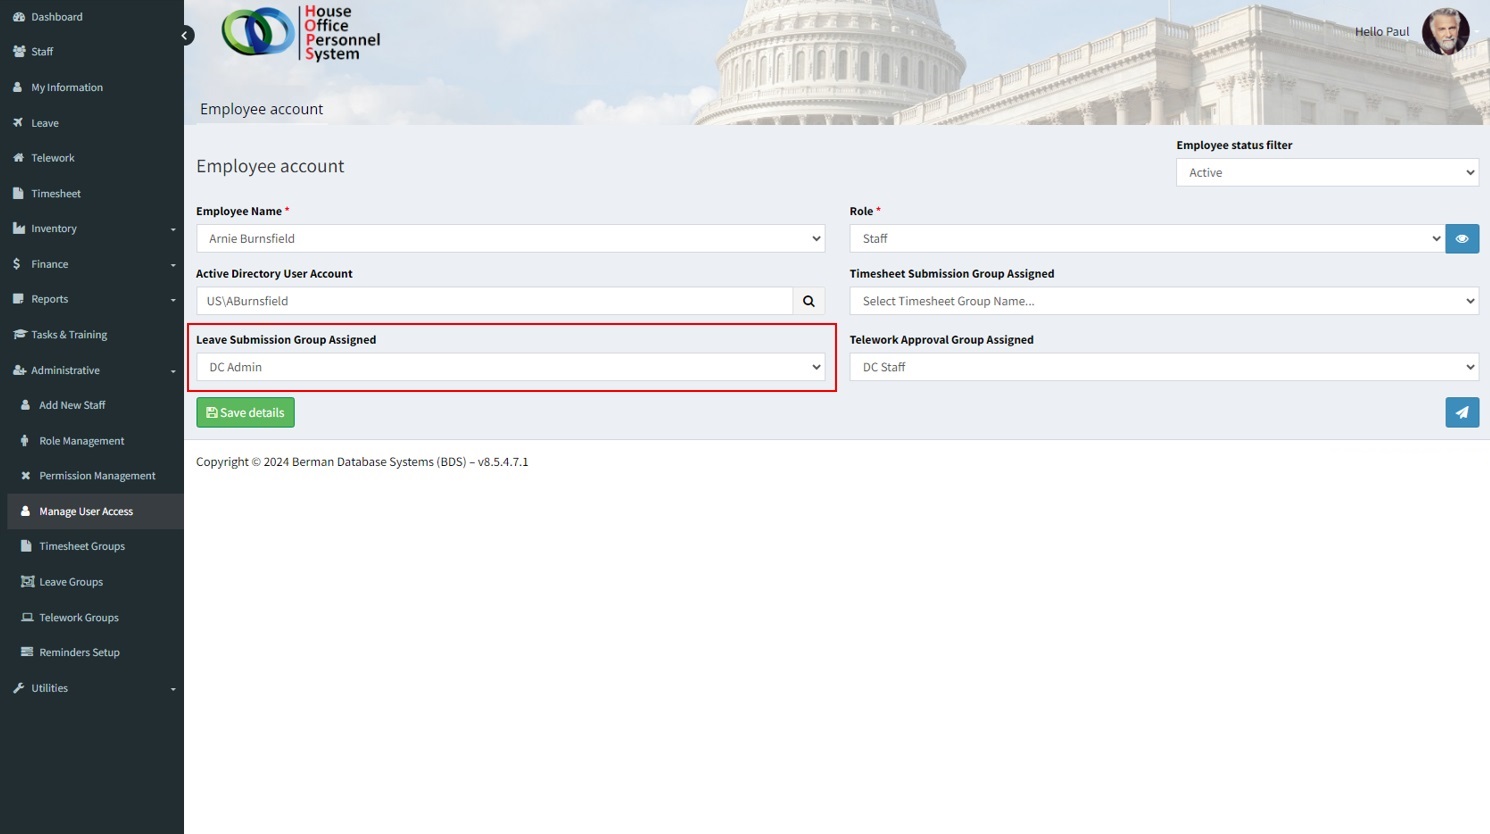Click the House Office Personnel System logo
This screenshot has width=1490, height=834.
(x=301, y=33)
